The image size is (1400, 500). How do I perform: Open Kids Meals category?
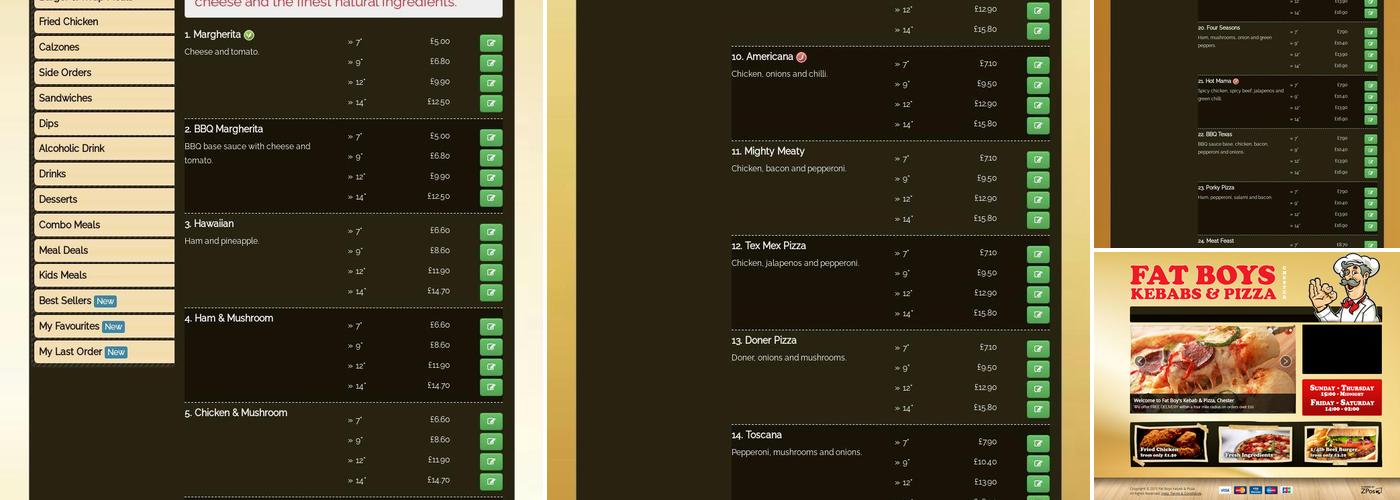pyautogui.click(x=104, y=275)
